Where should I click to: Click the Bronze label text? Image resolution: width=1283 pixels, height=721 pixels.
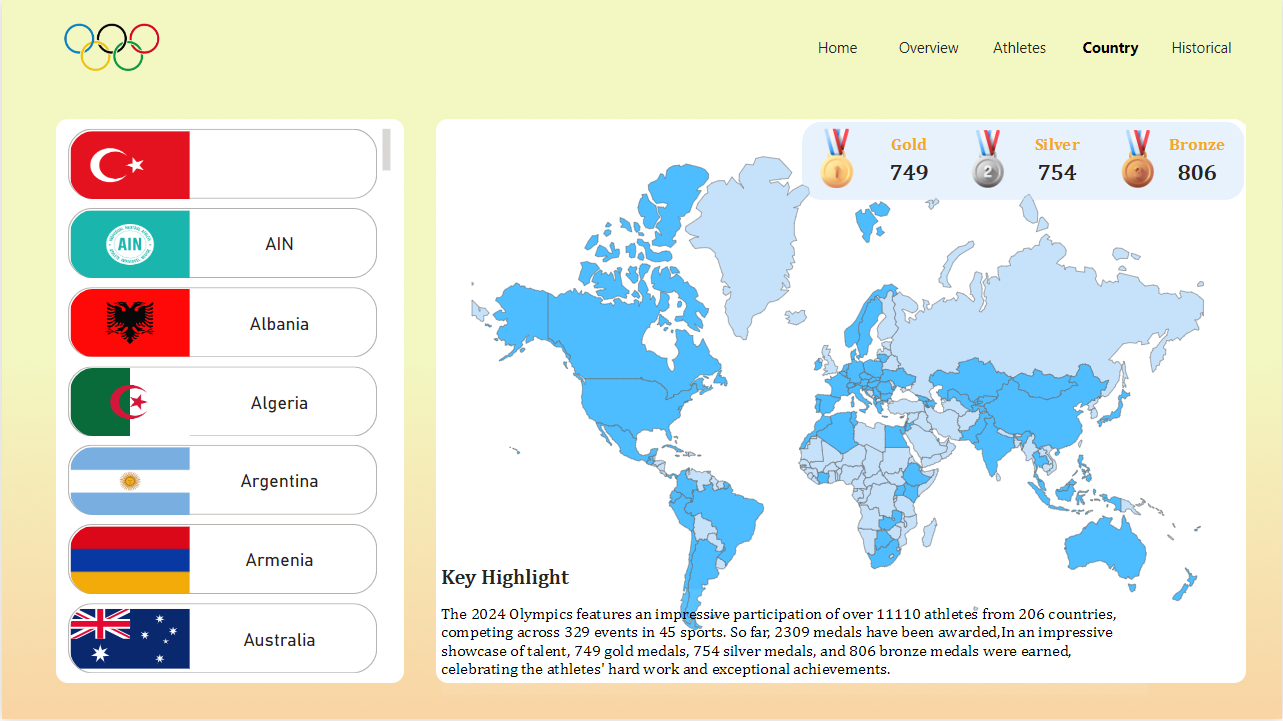click(1197, 145)
